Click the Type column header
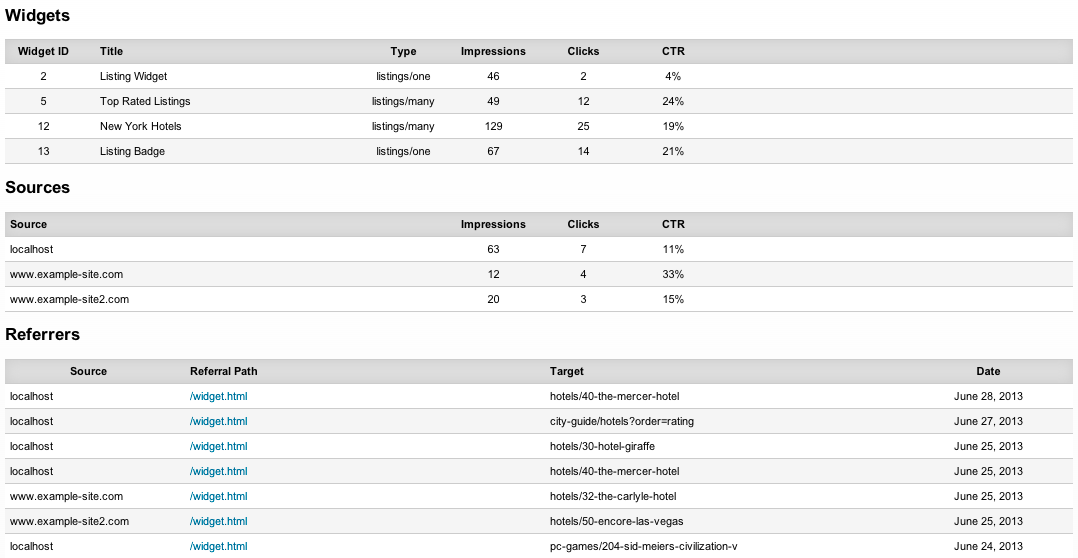1078x558 pixels. [403, 51]
